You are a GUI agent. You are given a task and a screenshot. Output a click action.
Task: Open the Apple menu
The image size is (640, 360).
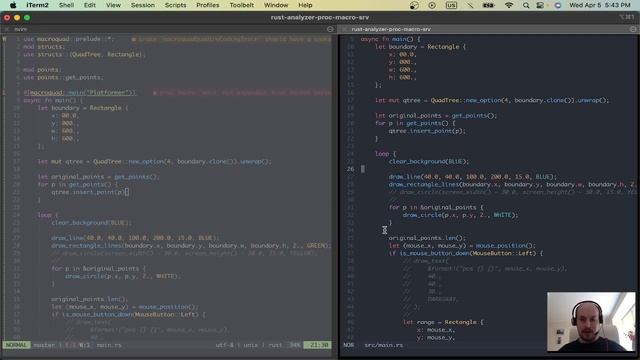pyautogui.click(x=13, y=5)
